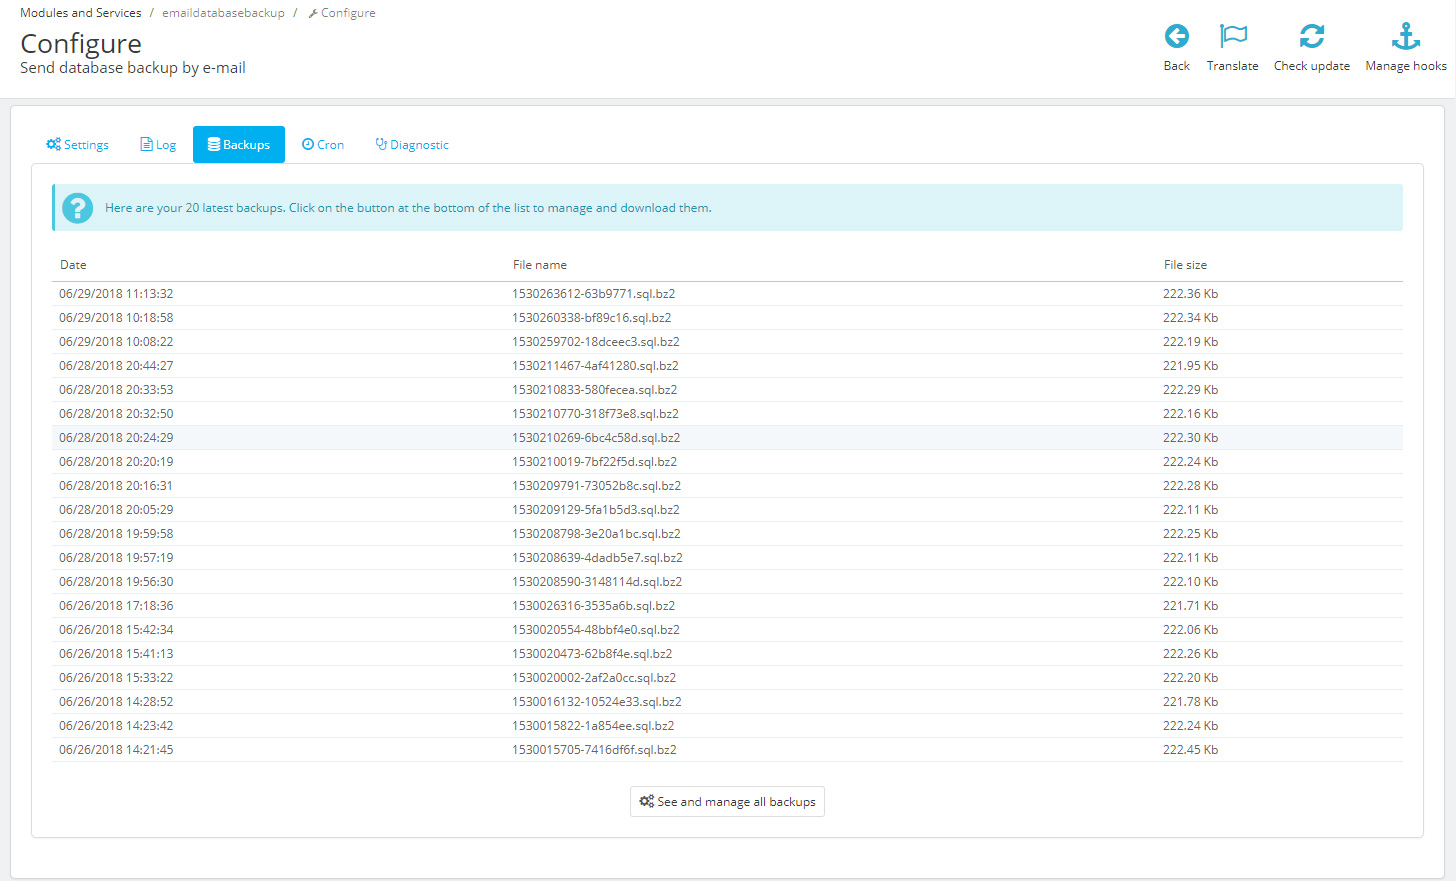Image resolution: width=1456 pixels, height=881 pixels.
Task: Click the clock icon on Cron tab
Action: 308,145
